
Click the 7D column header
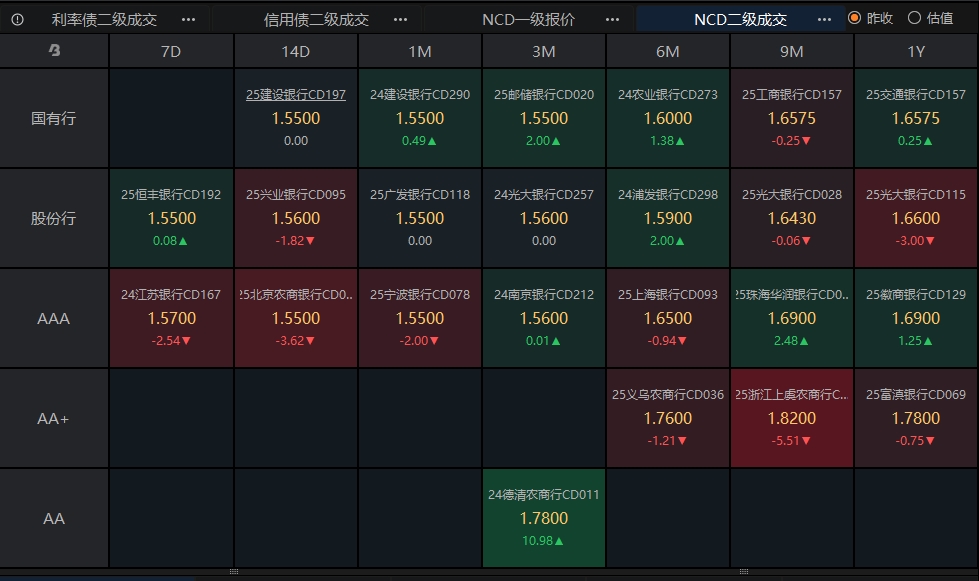pos(171,51)
